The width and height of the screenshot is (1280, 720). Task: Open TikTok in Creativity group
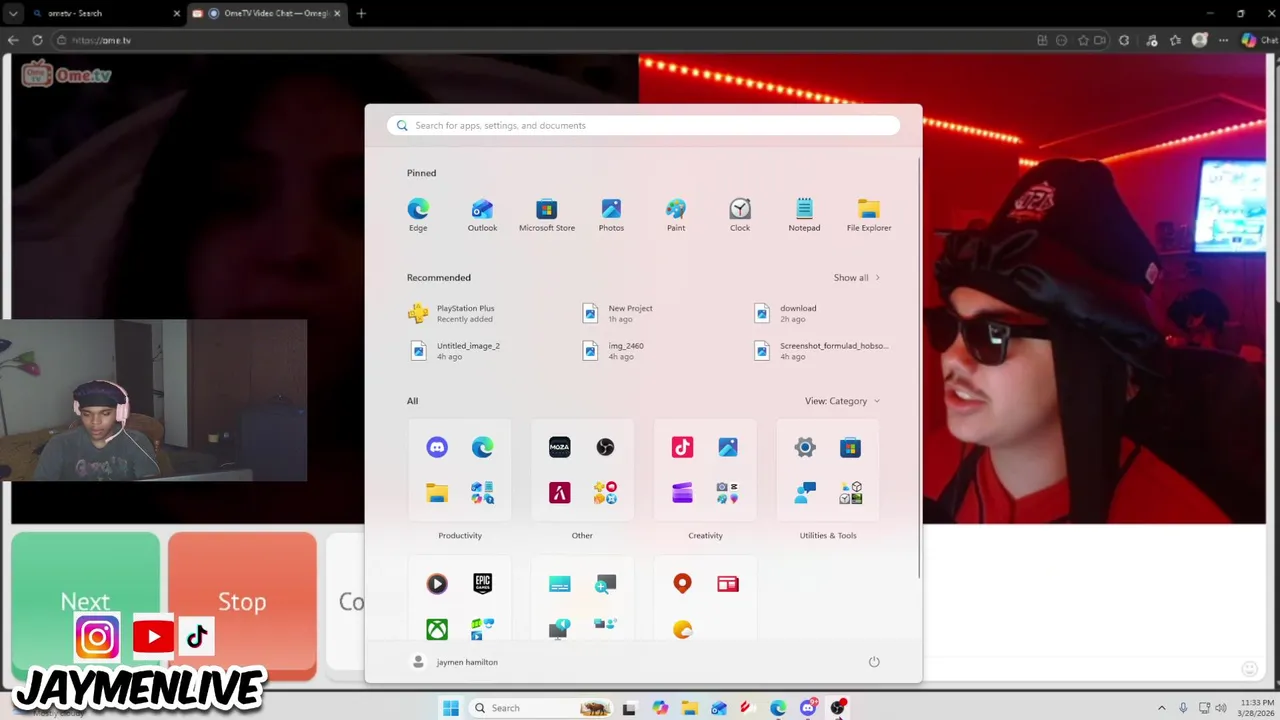pyautogui.click(x=682, y=447)
